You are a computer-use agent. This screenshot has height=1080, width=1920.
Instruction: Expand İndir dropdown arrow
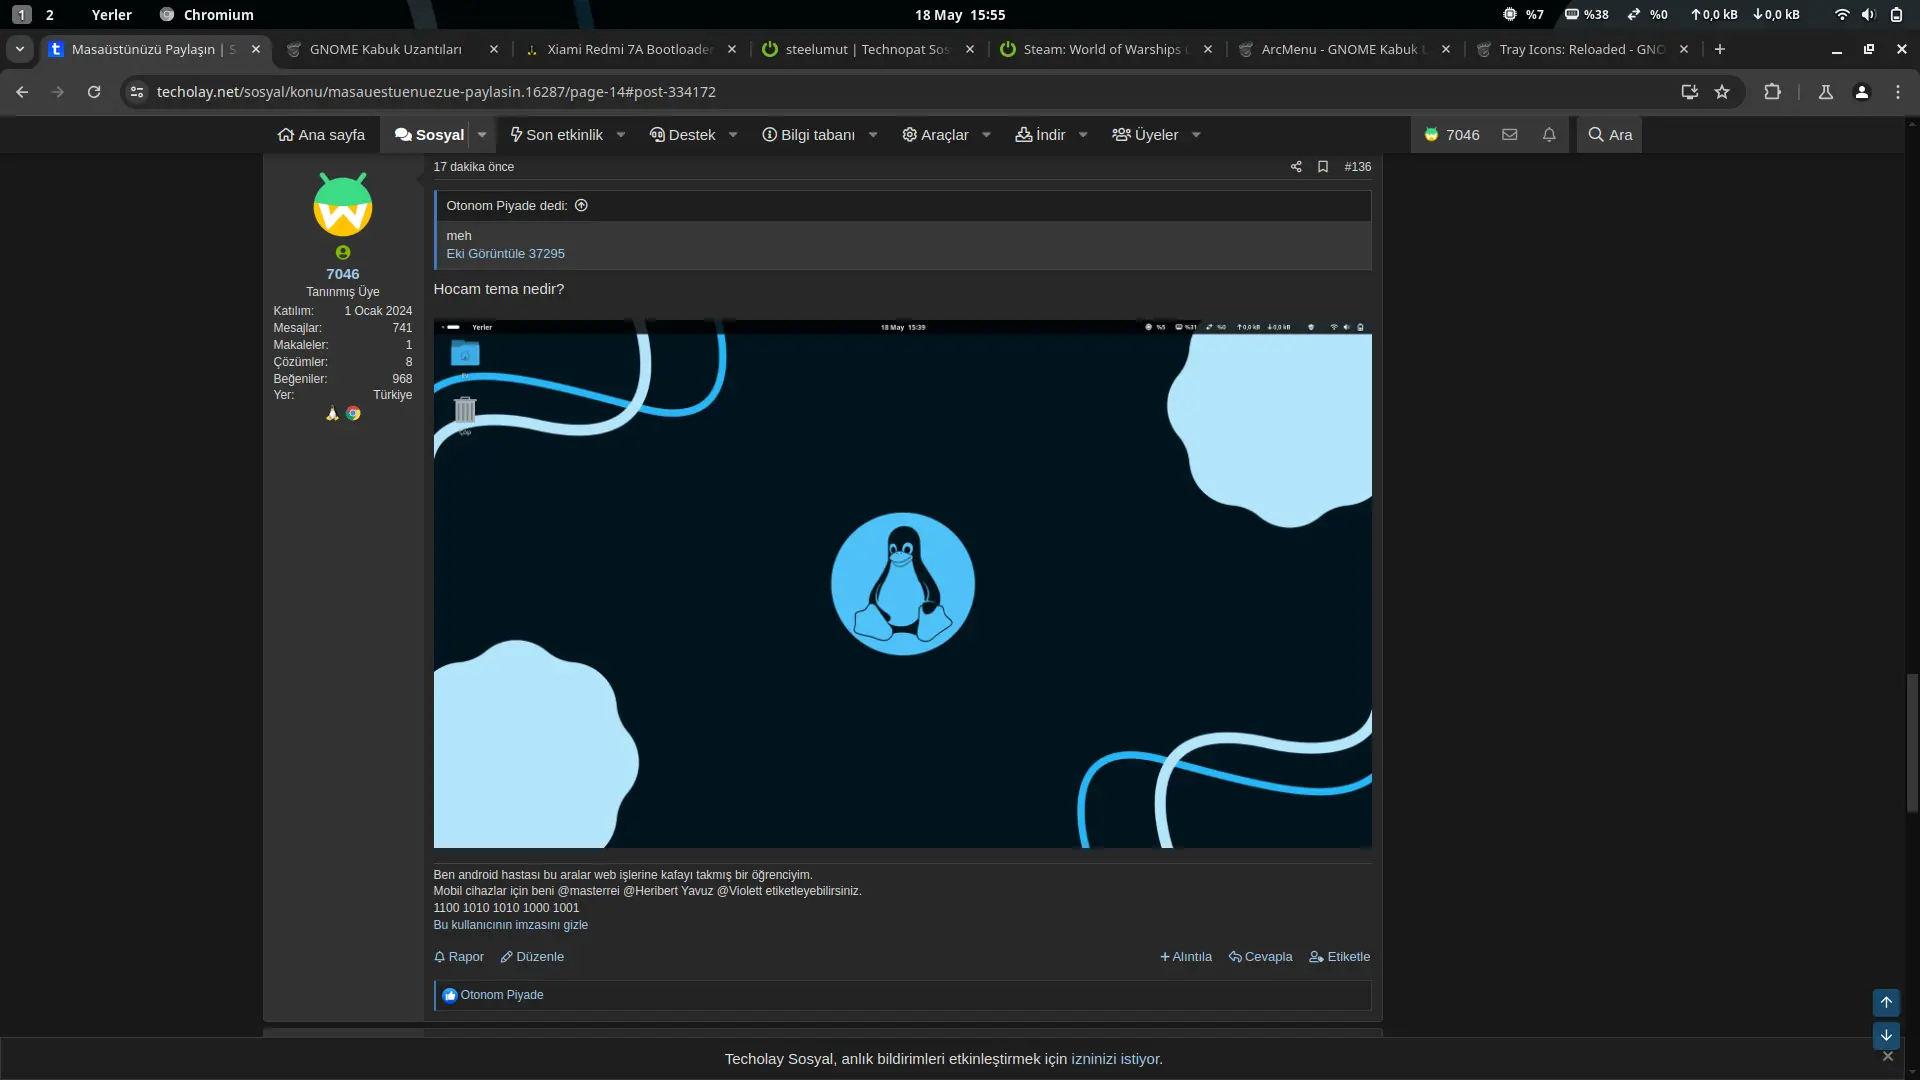(x=1083, y=135)
